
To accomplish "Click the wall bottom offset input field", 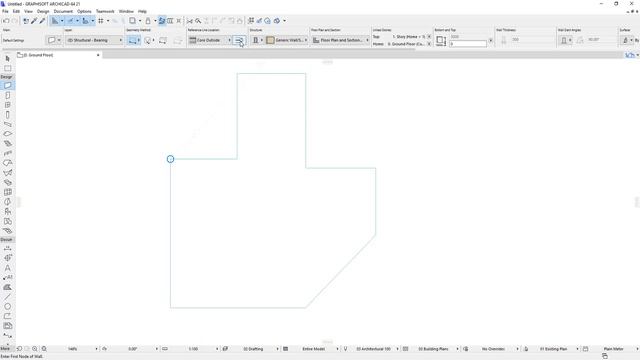I will click(468, 44).
